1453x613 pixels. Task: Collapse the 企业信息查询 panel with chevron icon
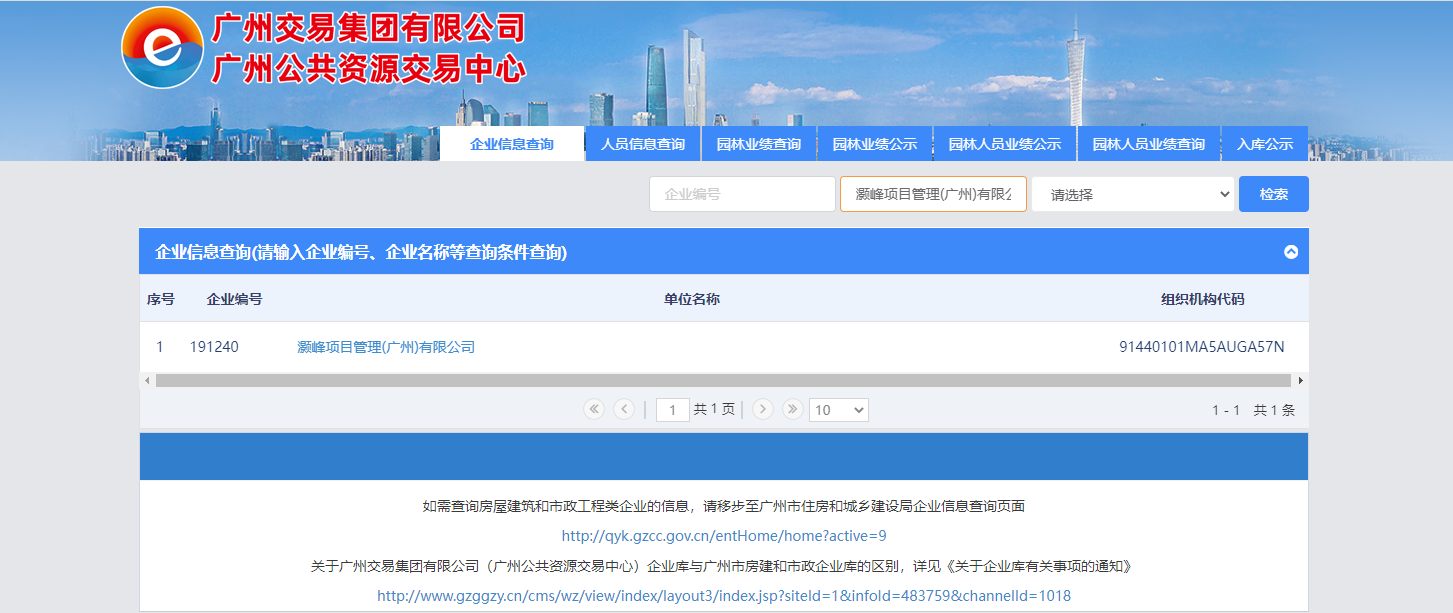click(x=1290, y=252)
